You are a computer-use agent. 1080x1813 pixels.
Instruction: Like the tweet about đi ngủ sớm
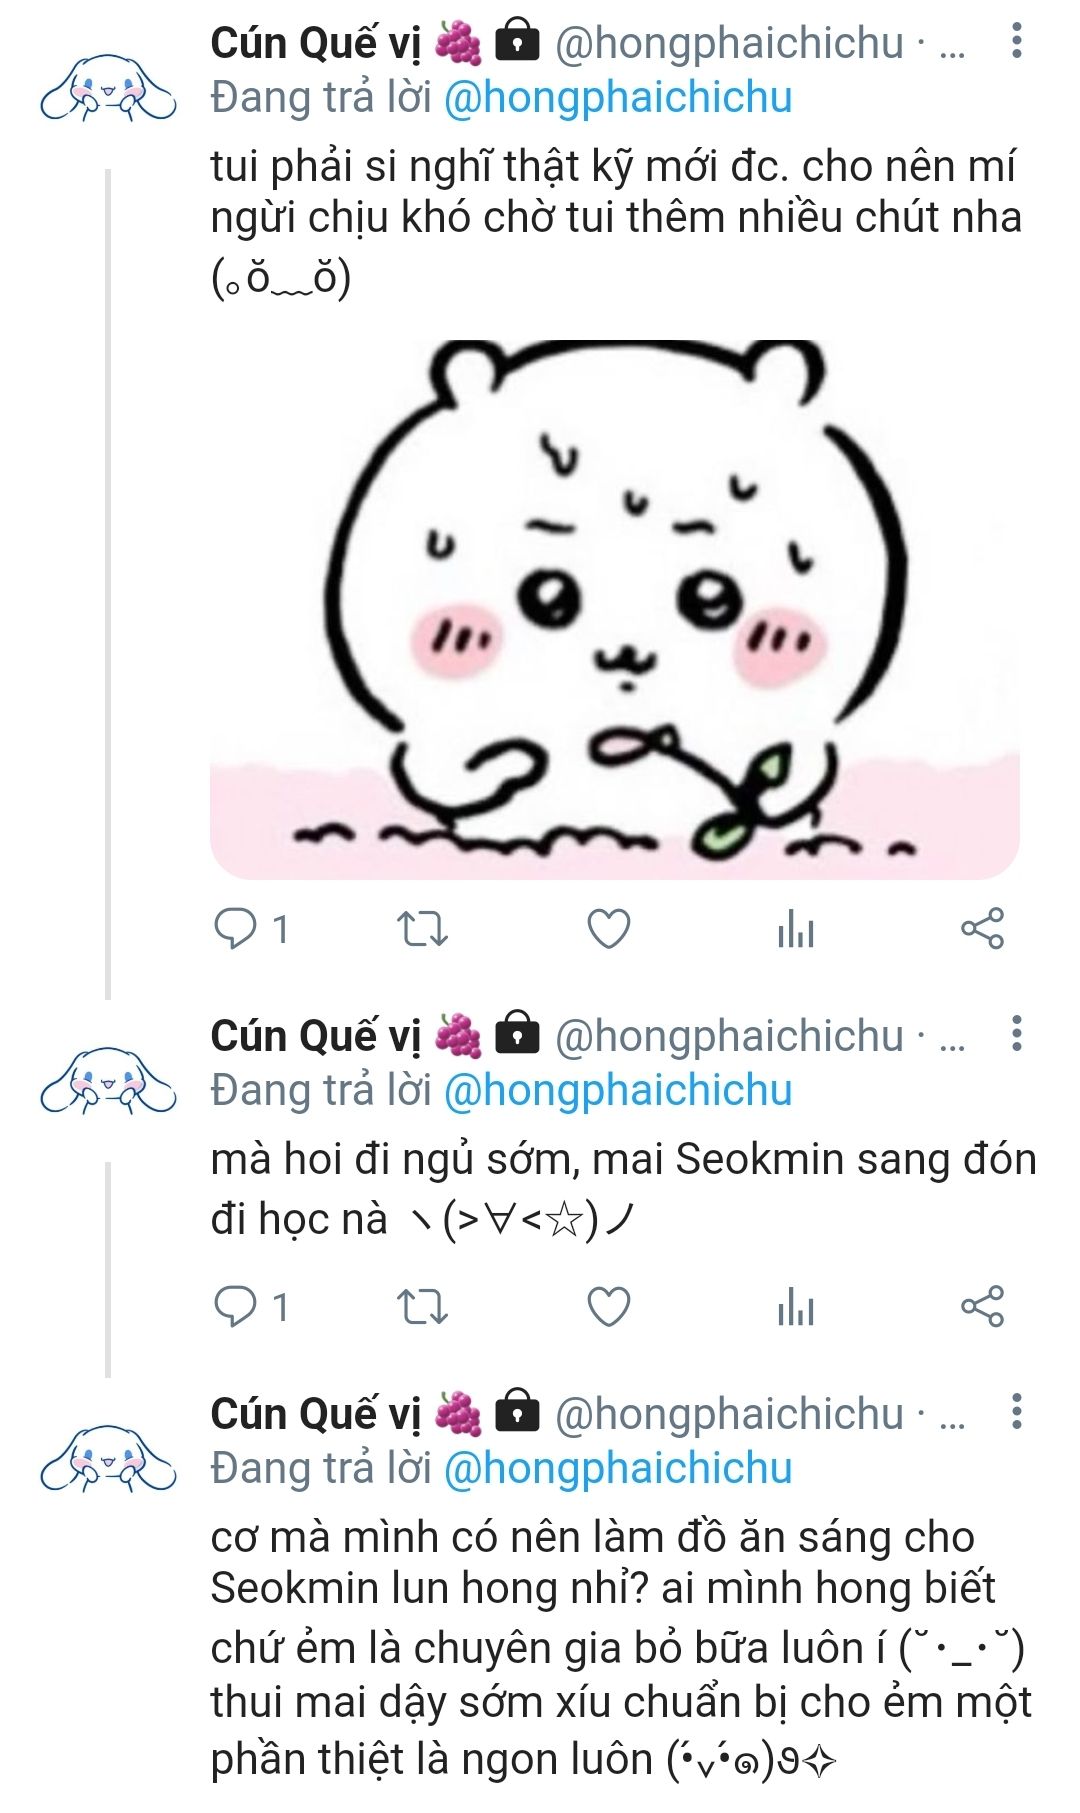(x=608, y=1307)
